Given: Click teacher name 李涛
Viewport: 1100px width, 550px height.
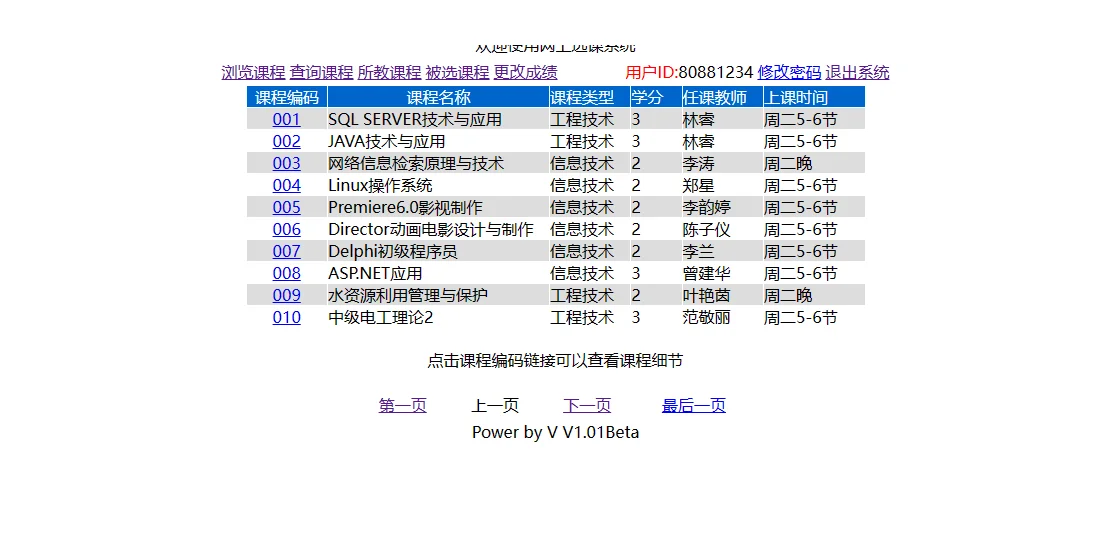Looking at the screenshot, I should (x=699, y=163).
